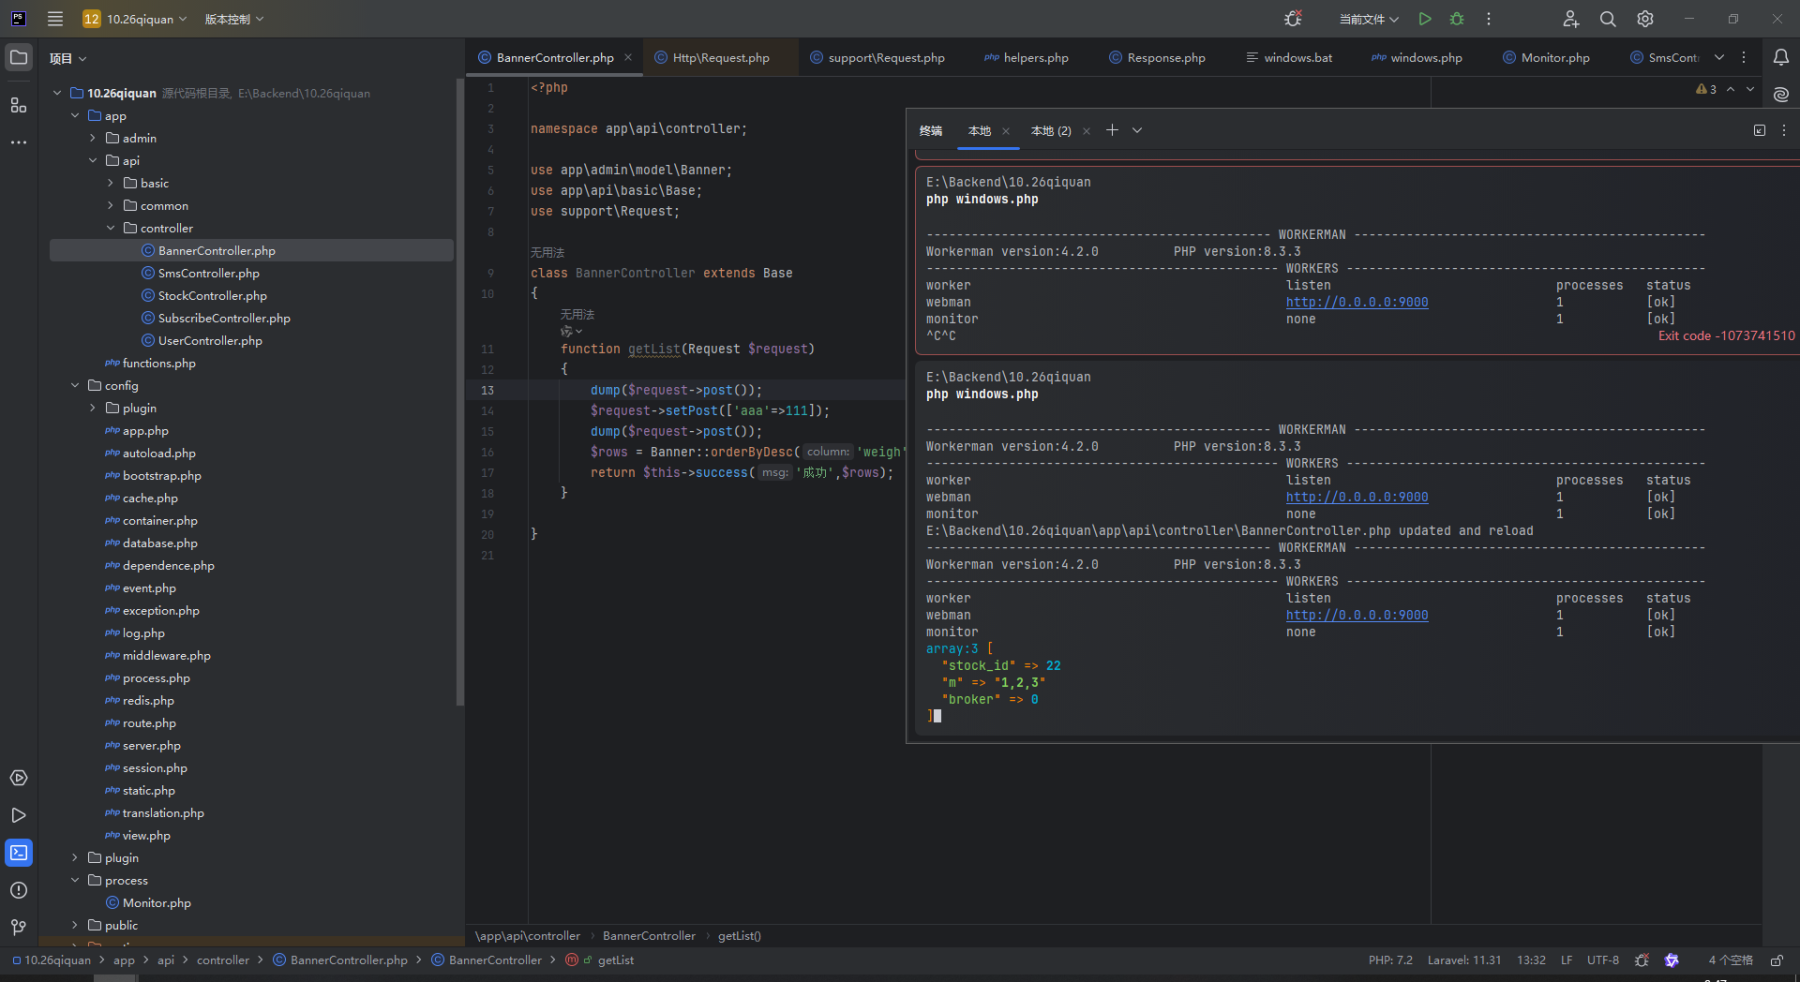Viewport: 1800px width, 982px height.
Task: Click the UTF-8 encoding status widget
Action: pos(1603,960)
